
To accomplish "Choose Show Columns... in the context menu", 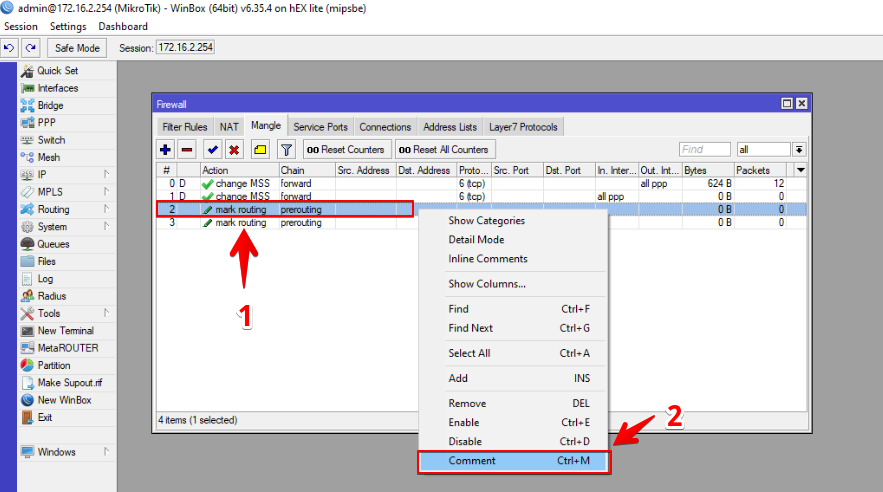I will [514, 284].
